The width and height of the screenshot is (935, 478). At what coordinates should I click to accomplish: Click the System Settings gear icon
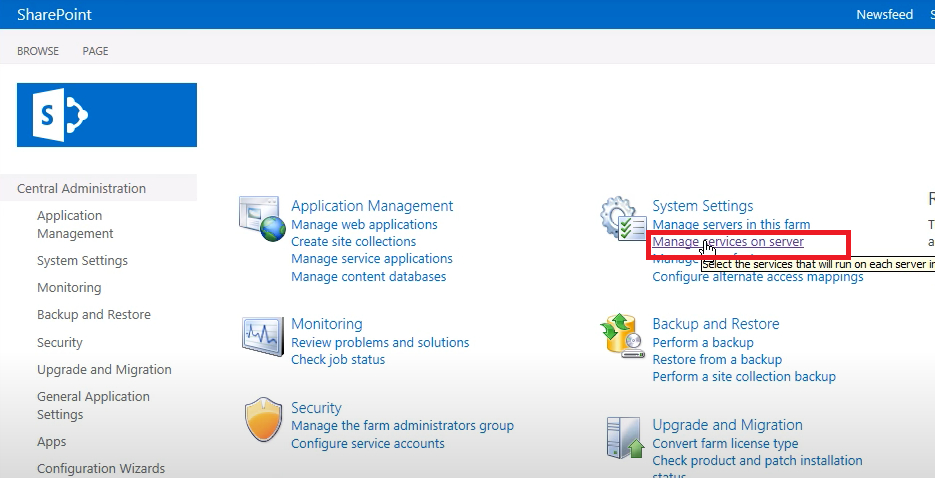coord(623,219)
